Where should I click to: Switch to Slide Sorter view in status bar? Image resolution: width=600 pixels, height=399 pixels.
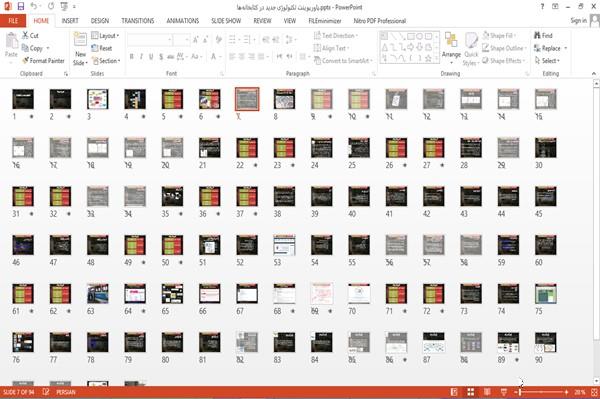pyautogui.click(x=471, y=392)
